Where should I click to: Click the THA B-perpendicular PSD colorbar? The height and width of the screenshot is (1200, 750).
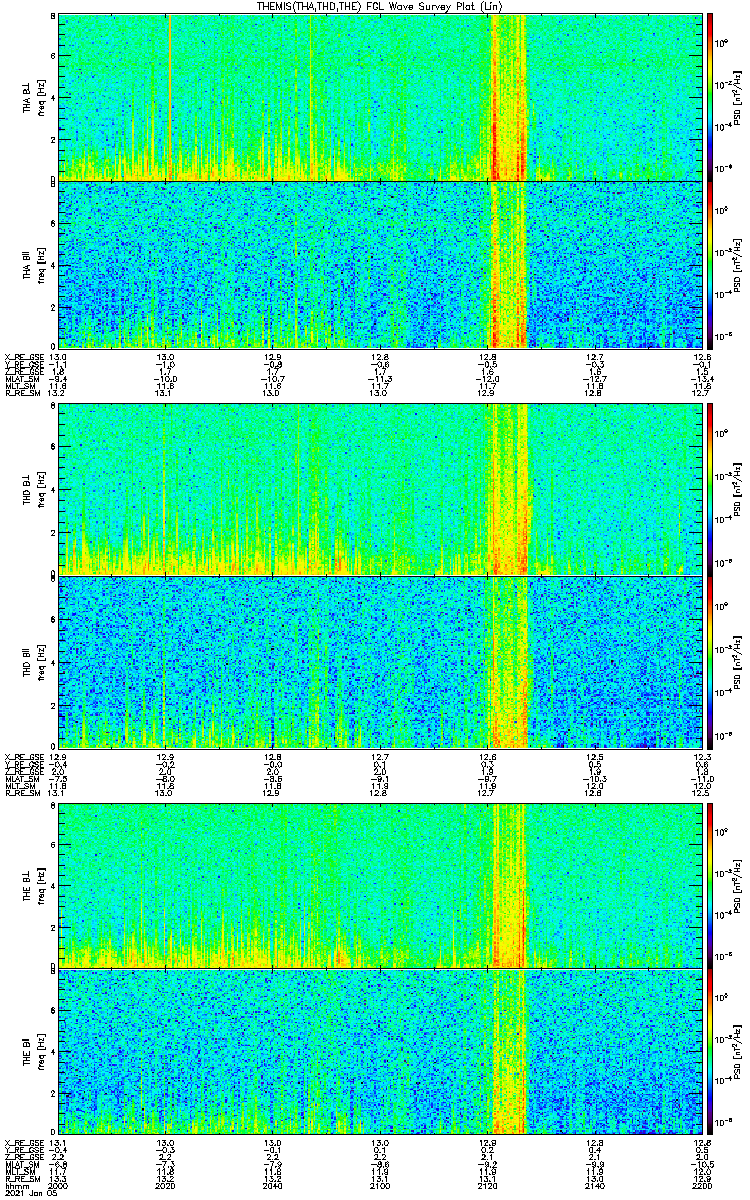point(710,96)
